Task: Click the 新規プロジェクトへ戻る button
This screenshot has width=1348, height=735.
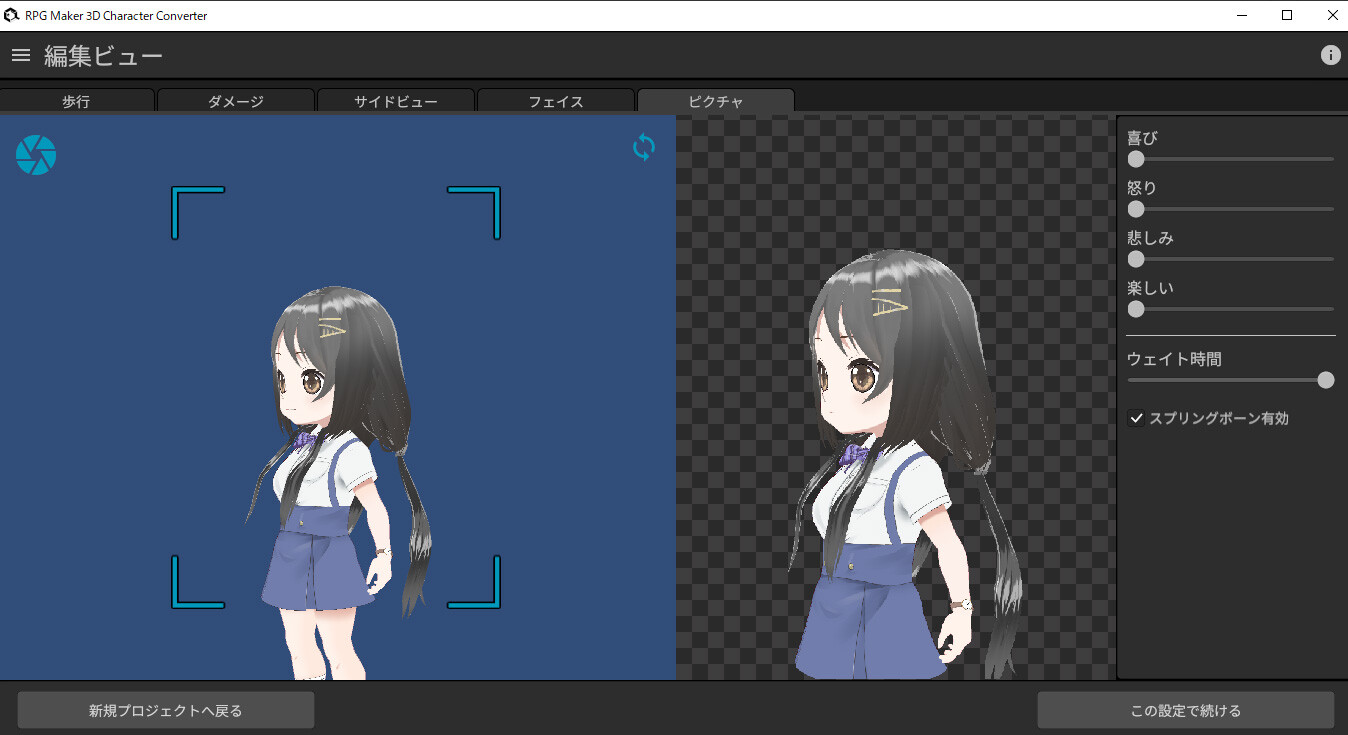Action: (x=165, y=710)
